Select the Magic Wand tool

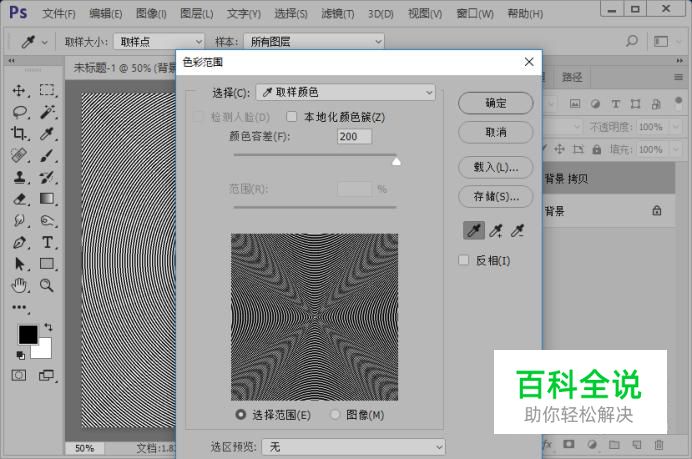pos(46,112)
